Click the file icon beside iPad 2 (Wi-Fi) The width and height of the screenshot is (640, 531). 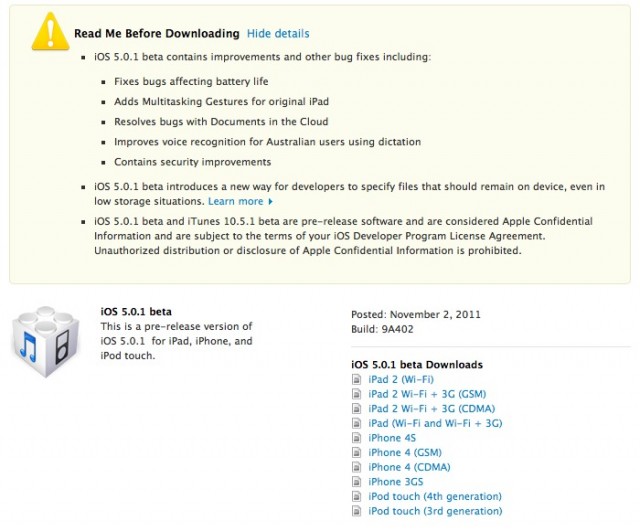click(x=358, y=380)
